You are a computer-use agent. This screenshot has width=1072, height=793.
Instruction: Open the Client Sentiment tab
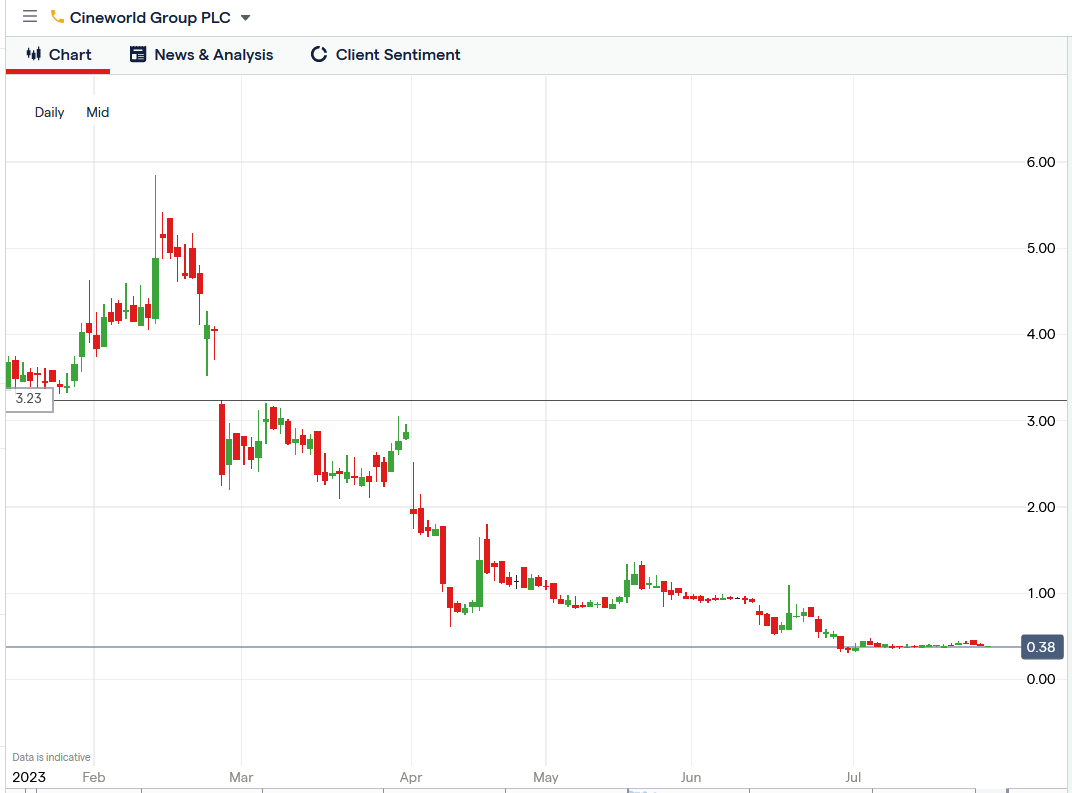[x=386, y=55]
